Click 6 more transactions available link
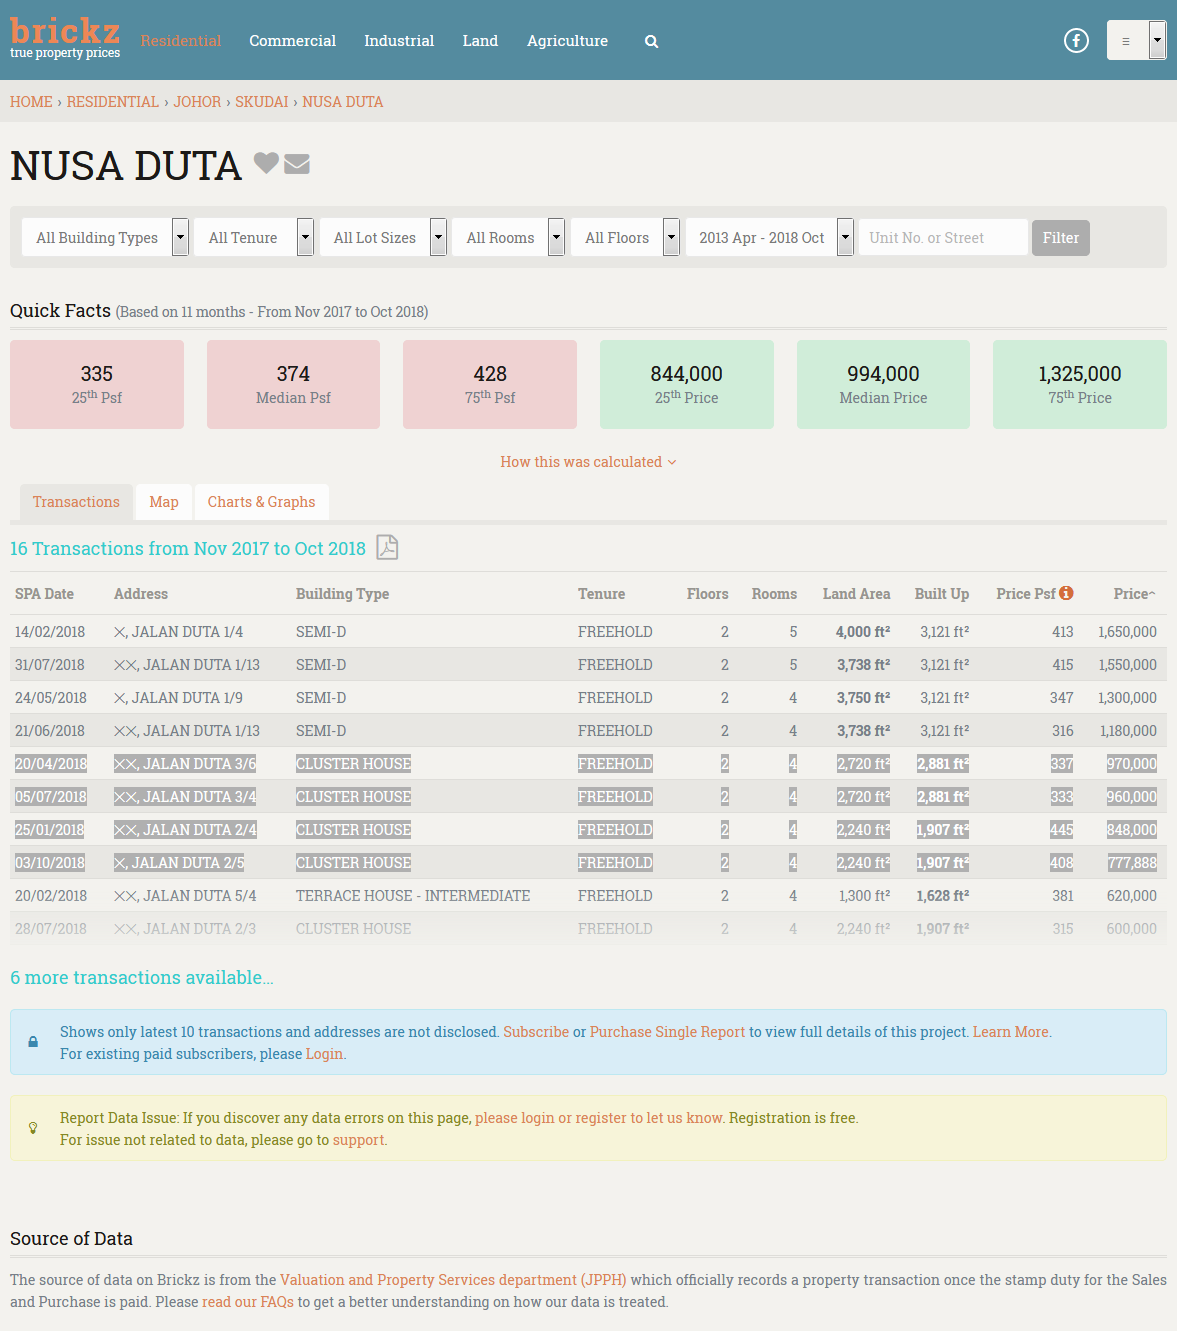The image size is (1177, 1331). point(142,978)
